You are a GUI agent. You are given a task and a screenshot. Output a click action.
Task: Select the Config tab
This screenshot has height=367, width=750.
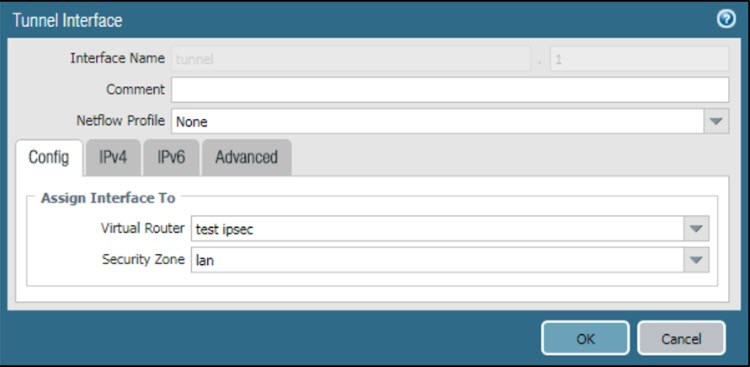pos(49,157)
